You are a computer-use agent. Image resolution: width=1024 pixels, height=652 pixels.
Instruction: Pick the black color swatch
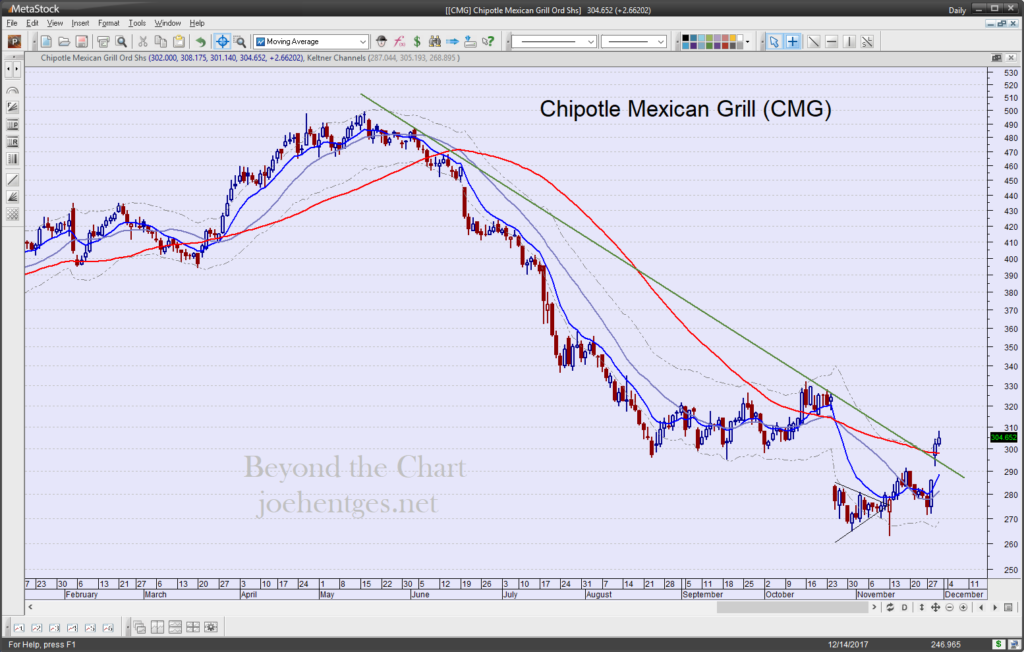click(x=685, y=38)
